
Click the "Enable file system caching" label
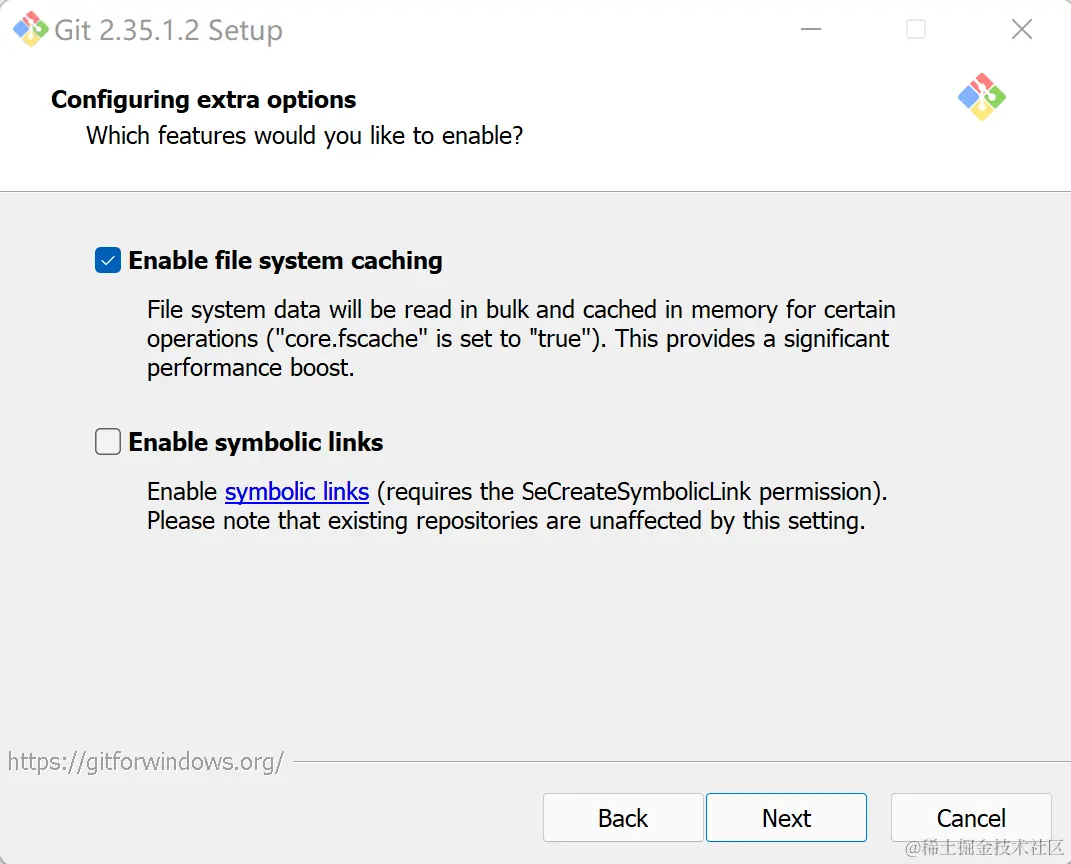point(285,261)
